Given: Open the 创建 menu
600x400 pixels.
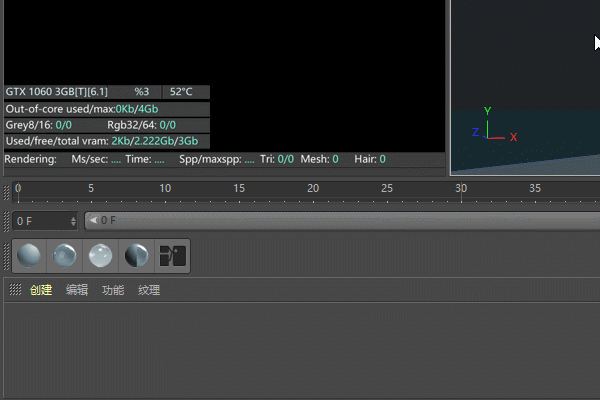Looking at the screenshot, I should pos(41,290).
